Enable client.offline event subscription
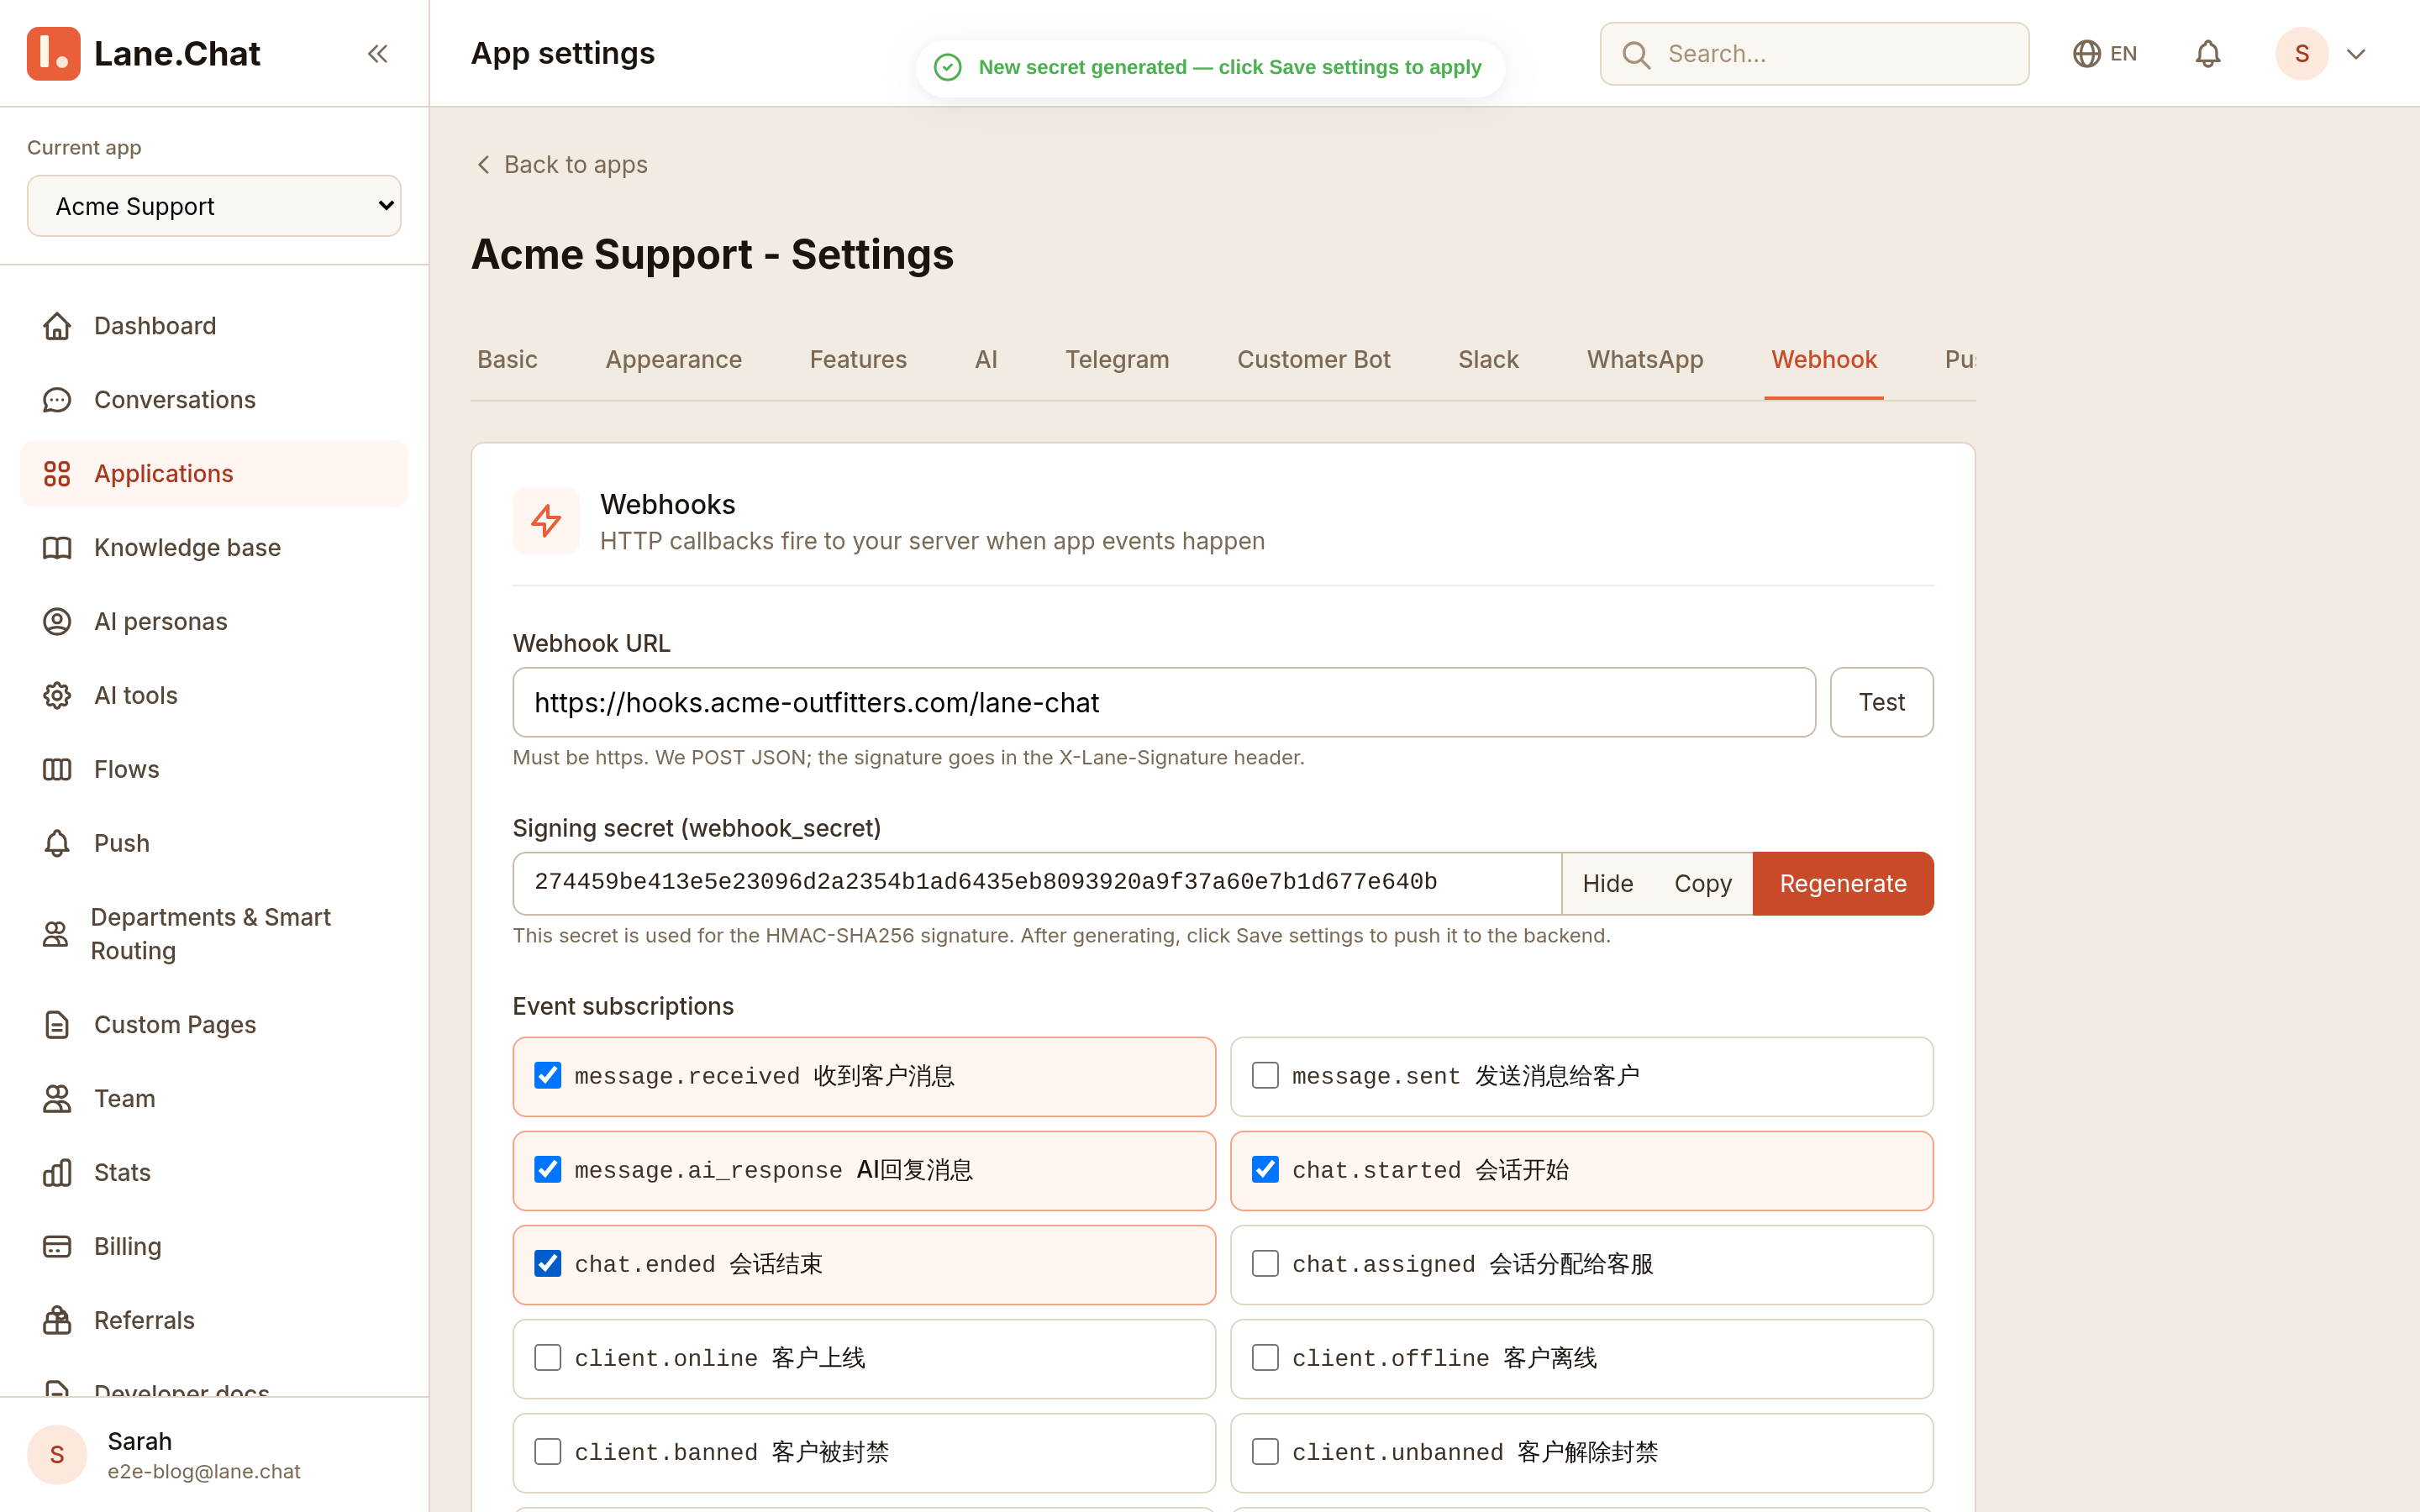This screenshot has width=2420, height=1512. pyautogui.click(x=1265, y=1358)
